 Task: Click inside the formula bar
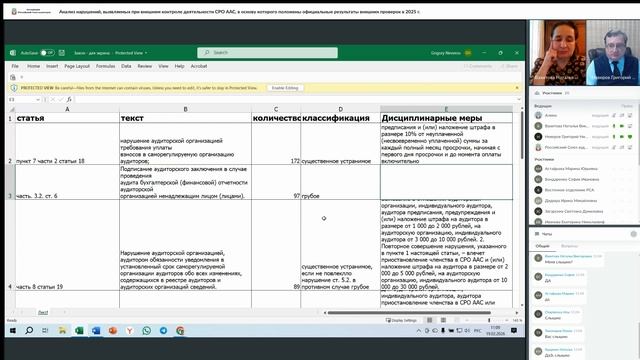pos(295,100)
